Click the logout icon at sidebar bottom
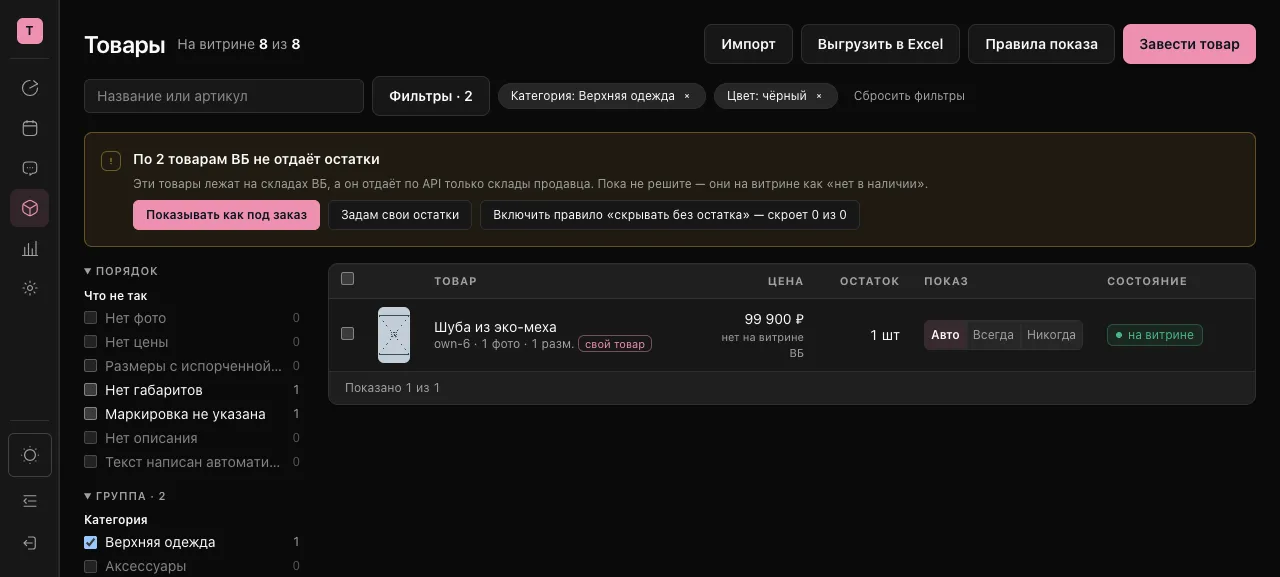The image size is (1280, 577). click(x=30, y=543)
